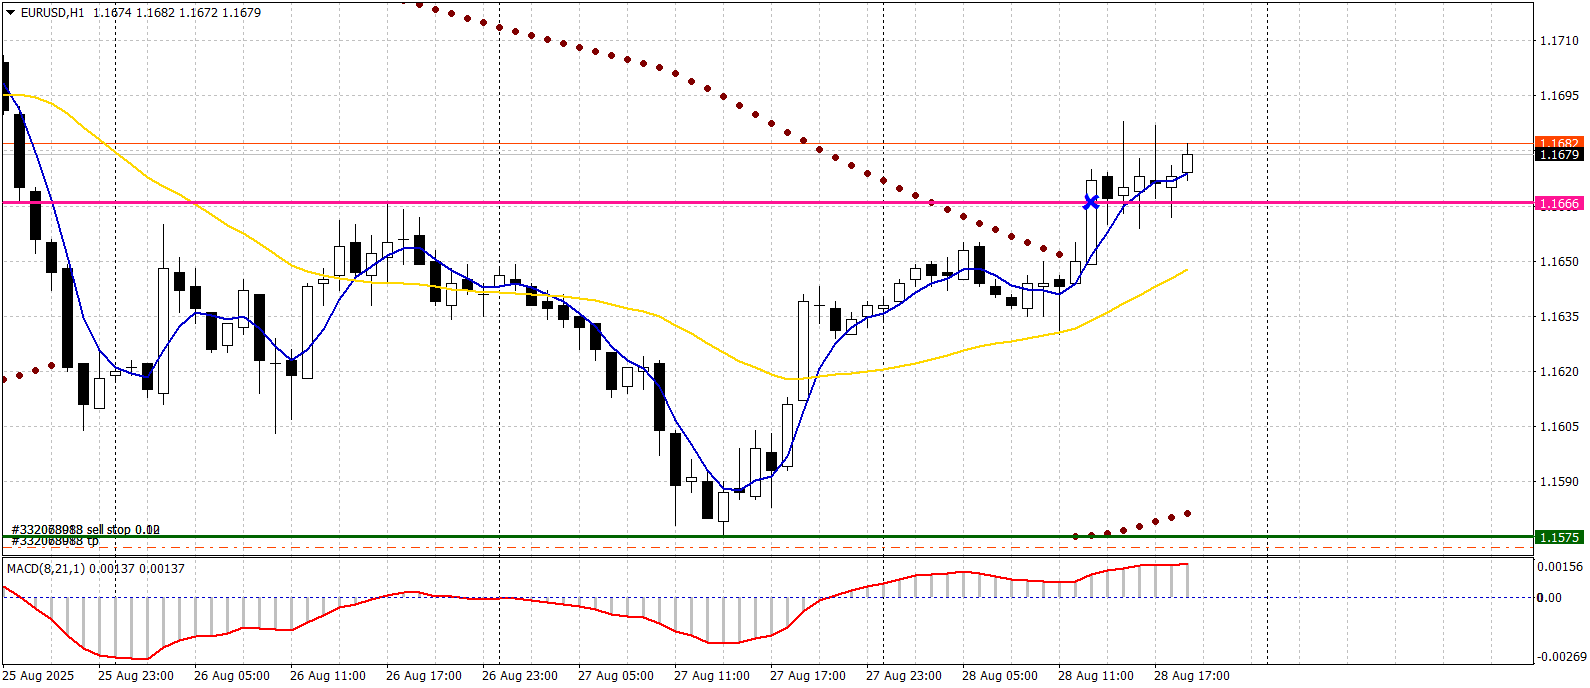Click the 28 Aug 11:00 time label

click(x=1096, y=676)
